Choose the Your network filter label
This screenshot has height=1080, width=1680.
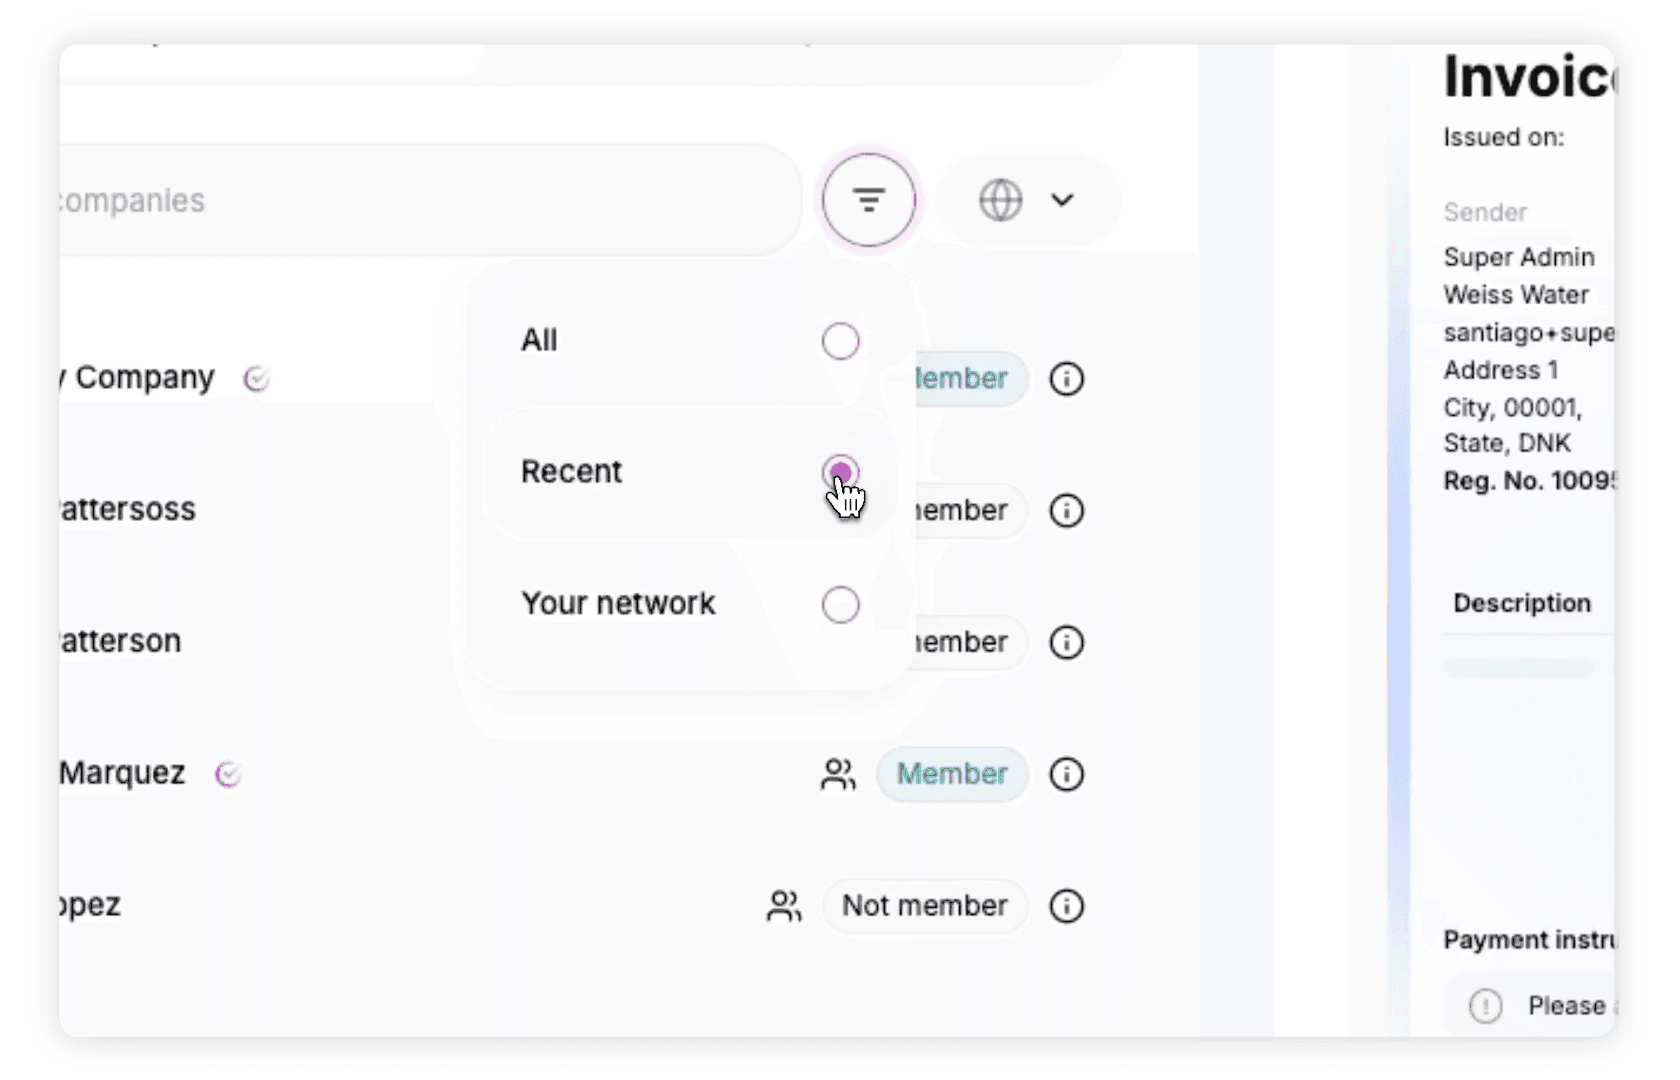point(618,603)
